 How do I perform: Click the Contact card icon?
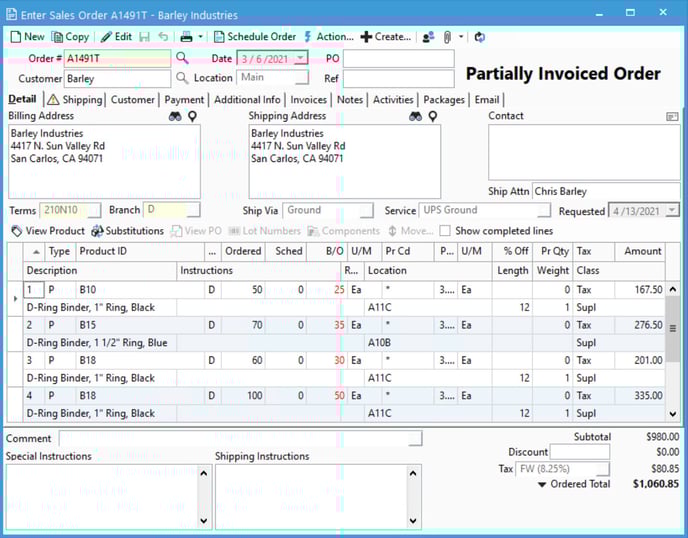[672, 116]
